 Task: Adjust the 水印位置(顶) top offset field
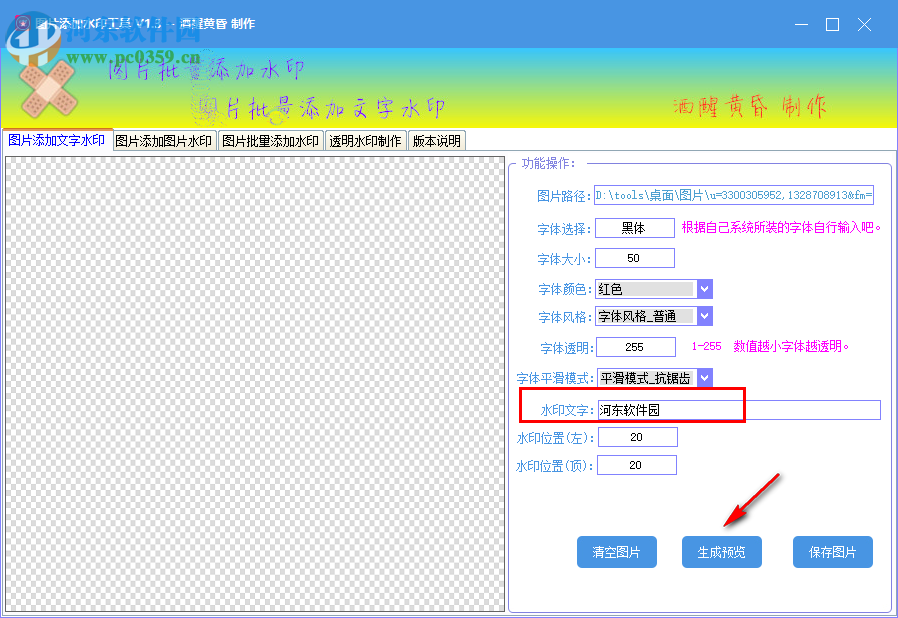click(x=637, y=464)
